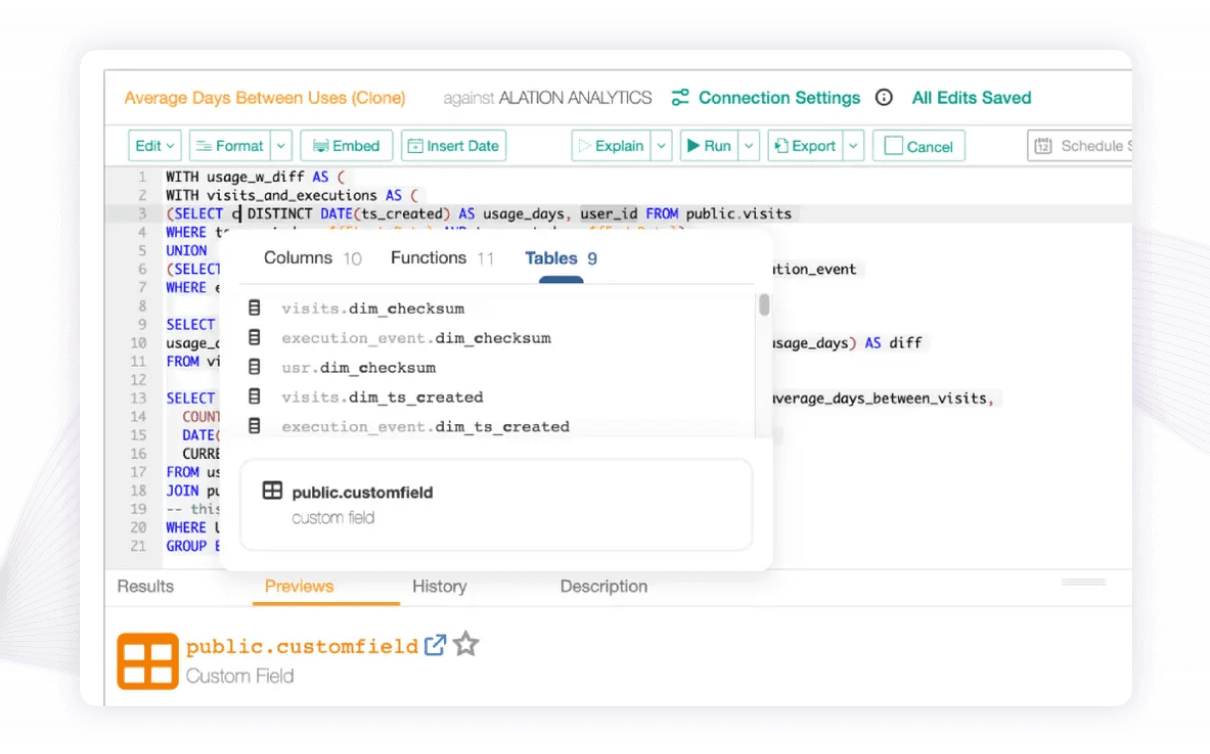The width and height of the screenshot is (1210, 754).
Task: Open the Edit dropdown menu
Action: pyautogui.click(x=154, y=145)
